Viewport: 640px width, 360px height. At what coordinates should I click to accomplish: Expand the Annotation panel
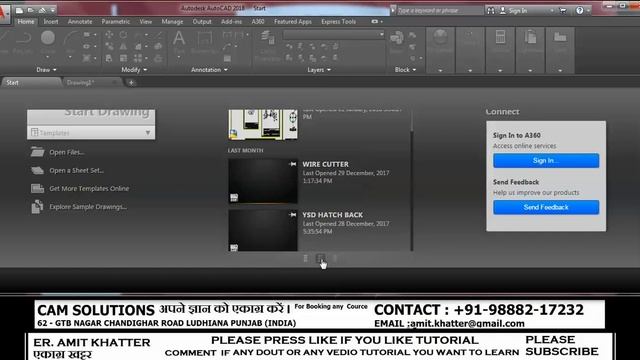tap(209, 70)
